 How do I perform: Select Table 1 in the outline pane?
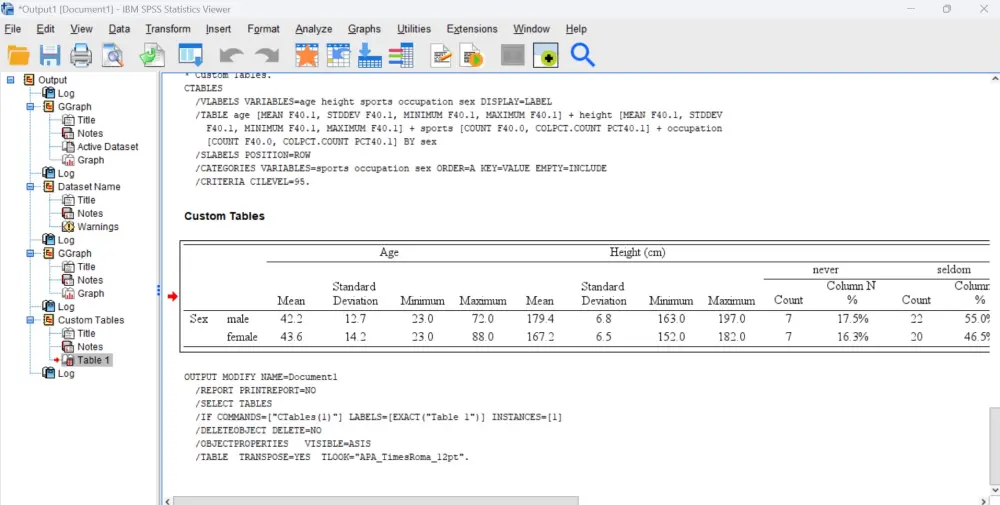click(x=93, y=360)
